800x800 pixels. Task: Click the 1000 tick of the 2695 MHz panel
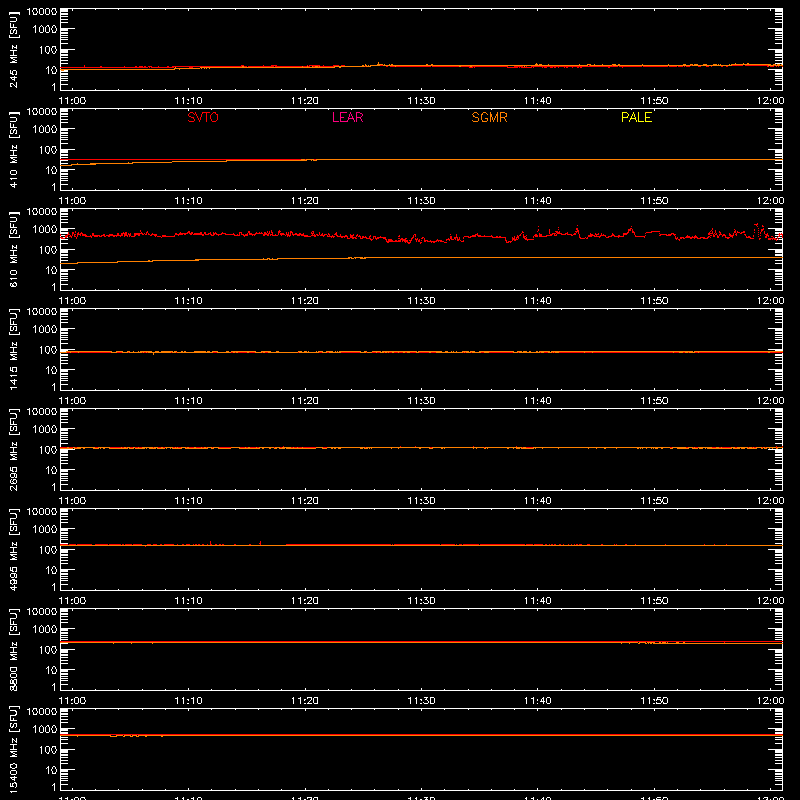coord(45,429)
